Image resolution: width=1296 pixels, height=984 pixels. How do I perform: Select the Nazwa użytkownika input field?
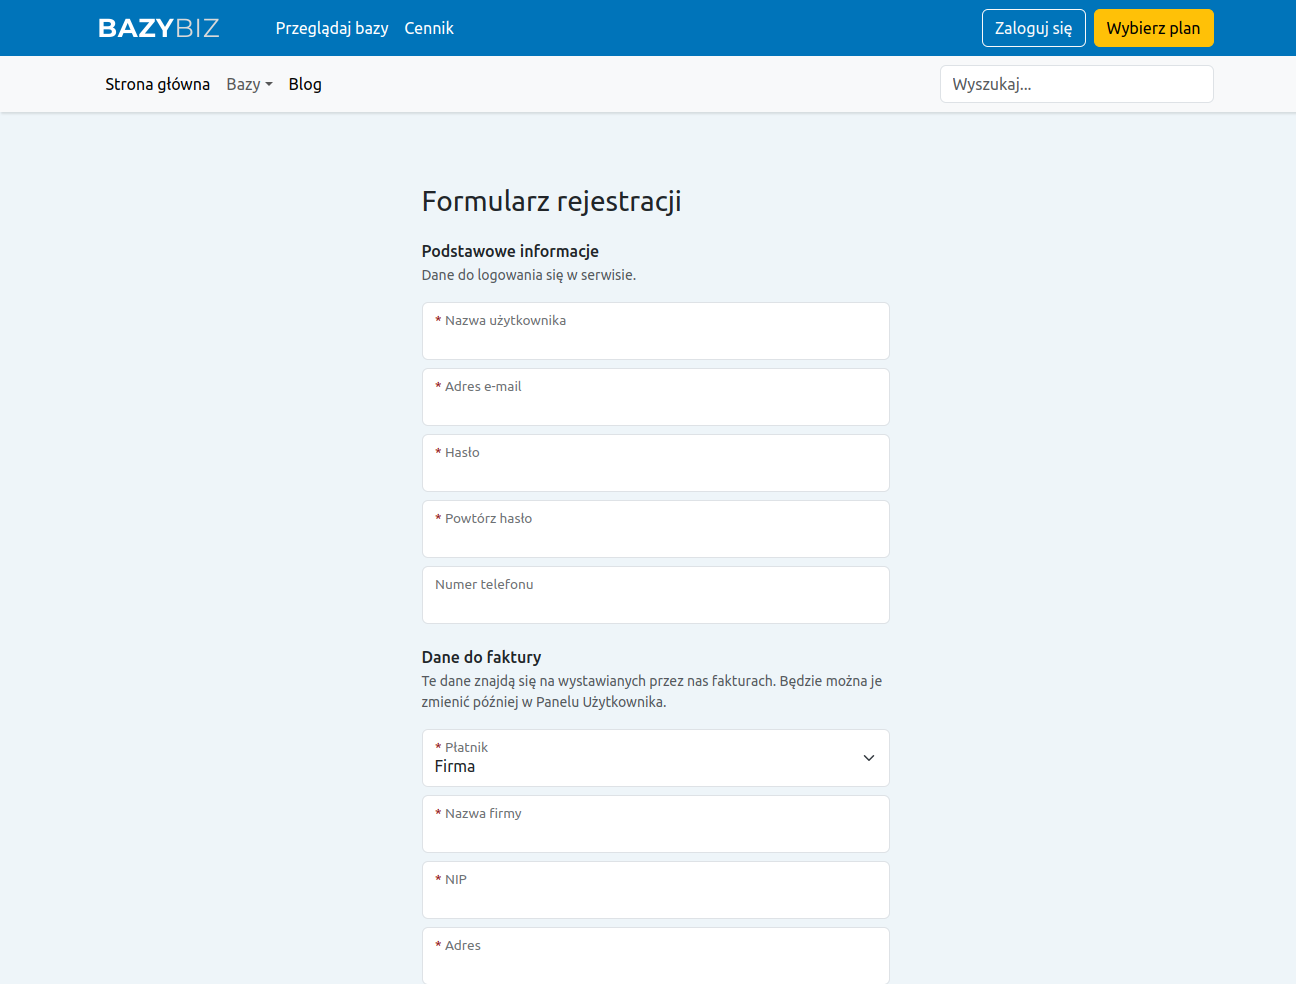click(656, 331)
